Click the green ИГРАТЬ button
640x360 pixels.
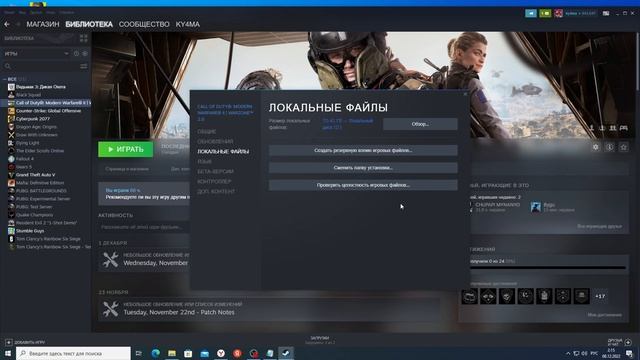click(x=126, y=149)
